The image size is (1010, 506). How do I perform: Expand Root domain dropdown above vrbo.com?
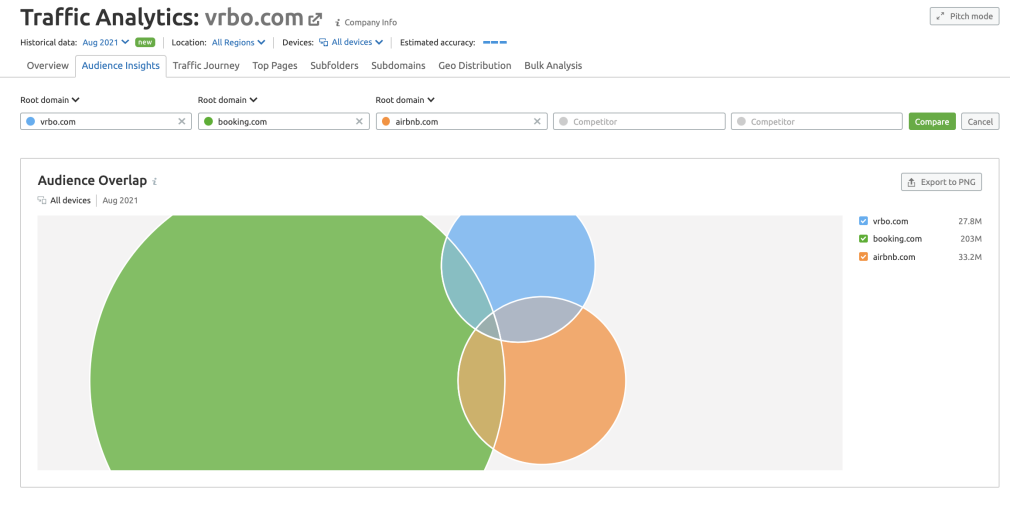click(50, 100)
